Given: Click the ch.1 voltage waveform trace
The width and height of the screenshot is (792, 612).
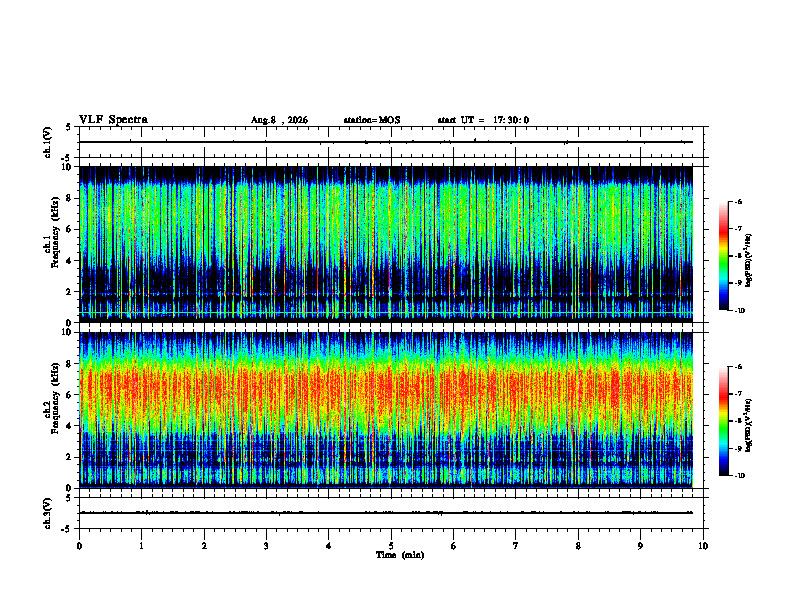Looking at the screenshot, I should [x=386, y=142].
